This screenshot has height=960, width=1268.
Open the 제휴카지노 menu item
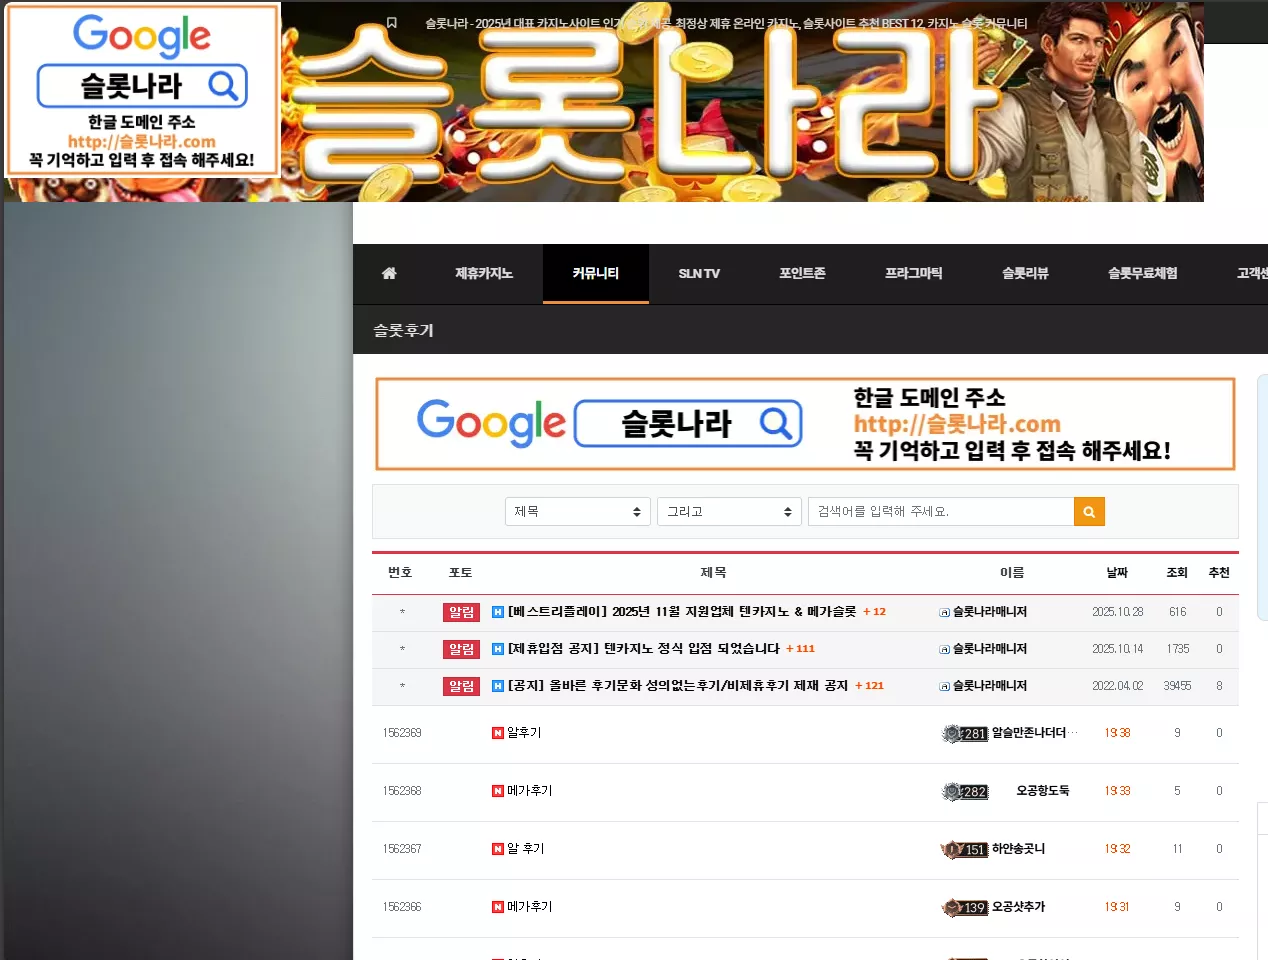[x=484, y=273]
